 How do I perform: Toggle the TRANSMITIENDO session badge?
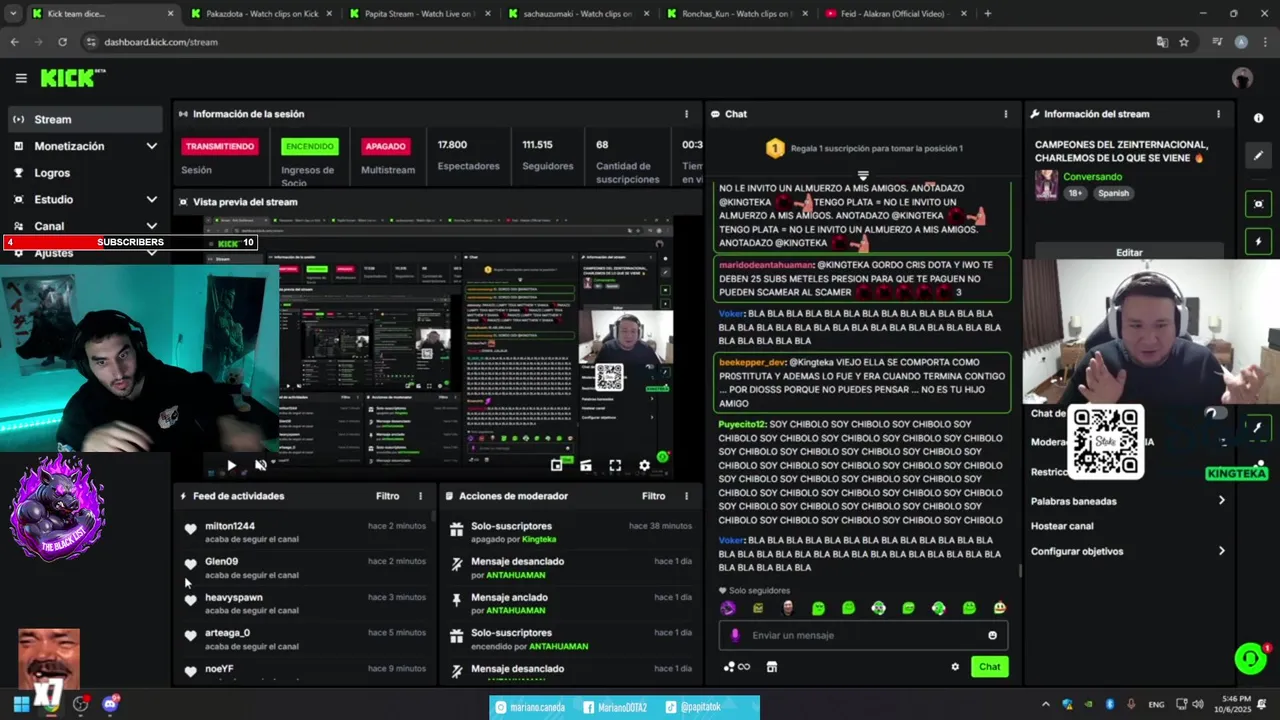220,146
